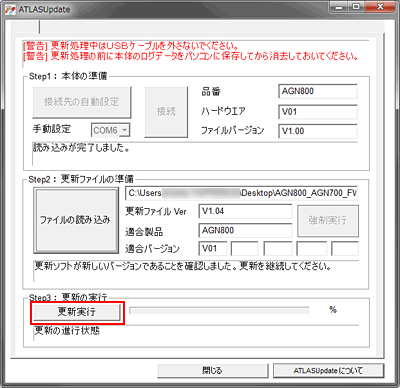The width and height of the screenshot is (400, 388).
Task: Click the 品番 field showing AGN800
Action: [x=318, y=91]
